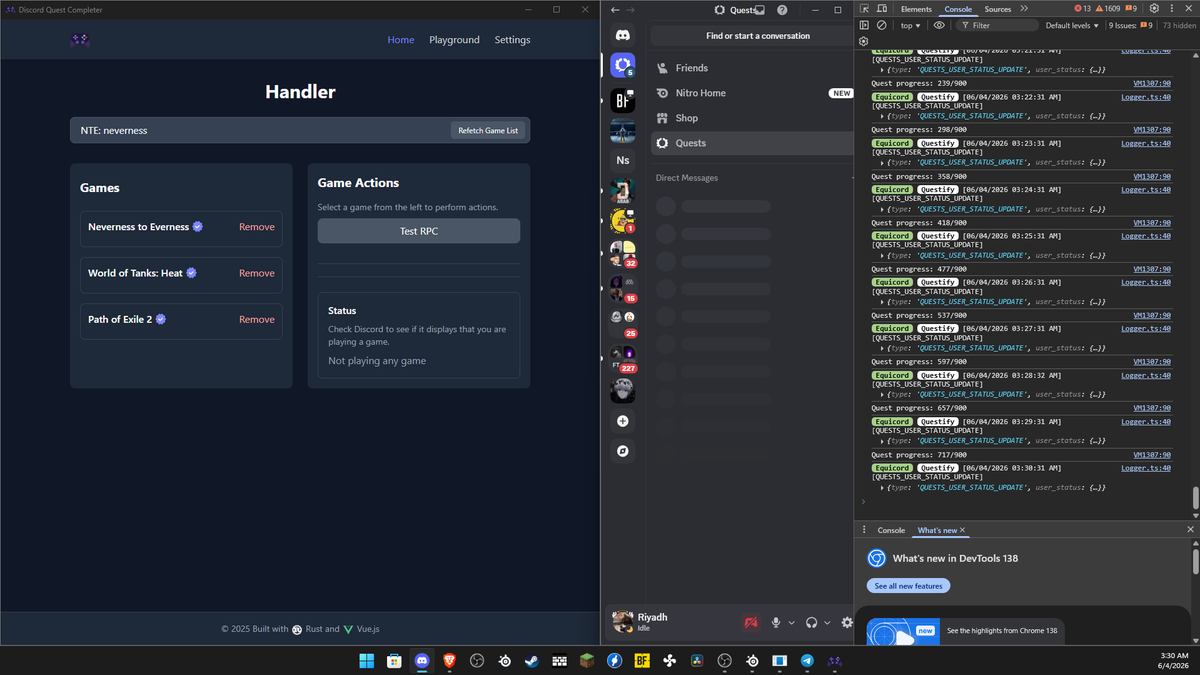Clear console with the ban icon

[881, 25]
